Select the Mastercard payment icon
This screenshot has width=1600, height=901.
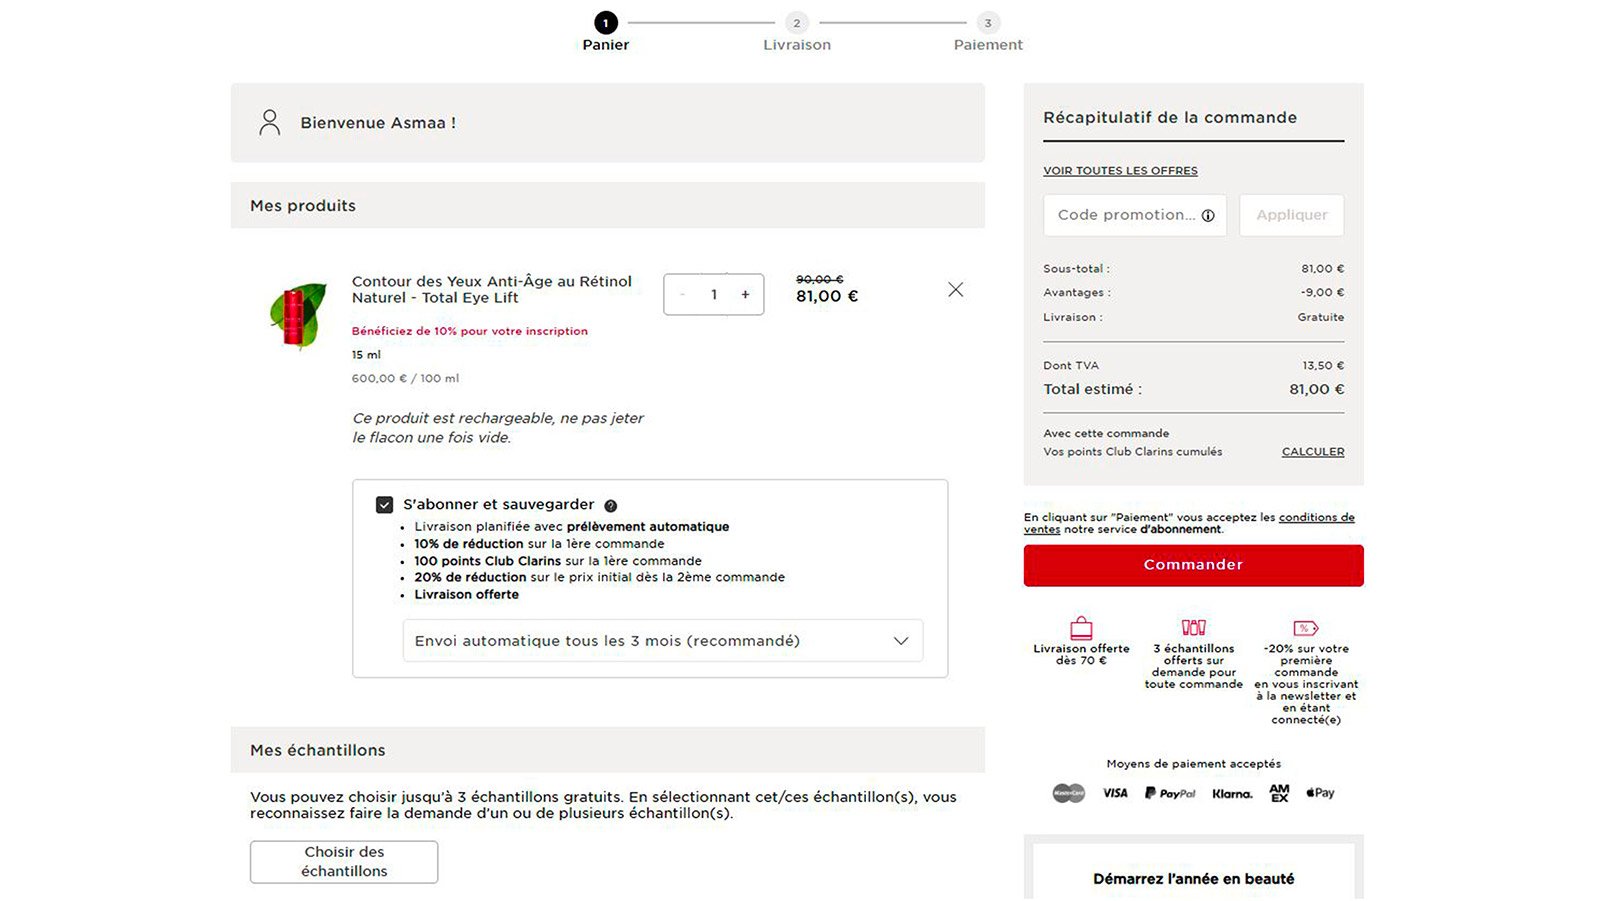click(1069, 792)
